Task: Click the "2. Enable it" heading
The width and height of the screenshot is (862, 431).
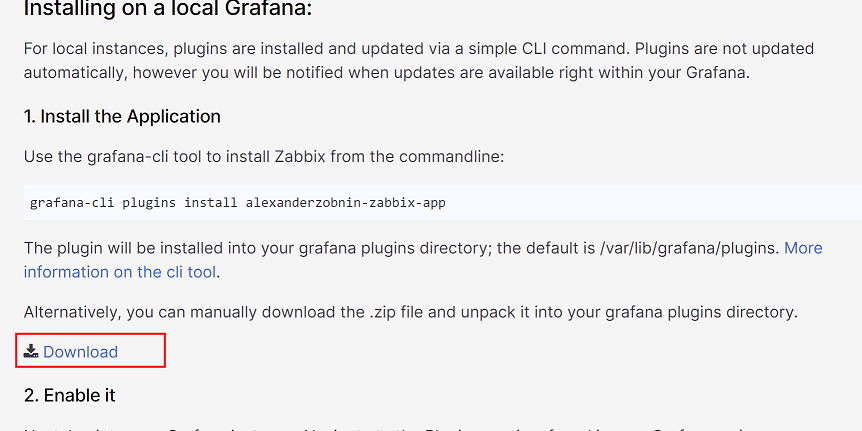Action: [70, 395]
